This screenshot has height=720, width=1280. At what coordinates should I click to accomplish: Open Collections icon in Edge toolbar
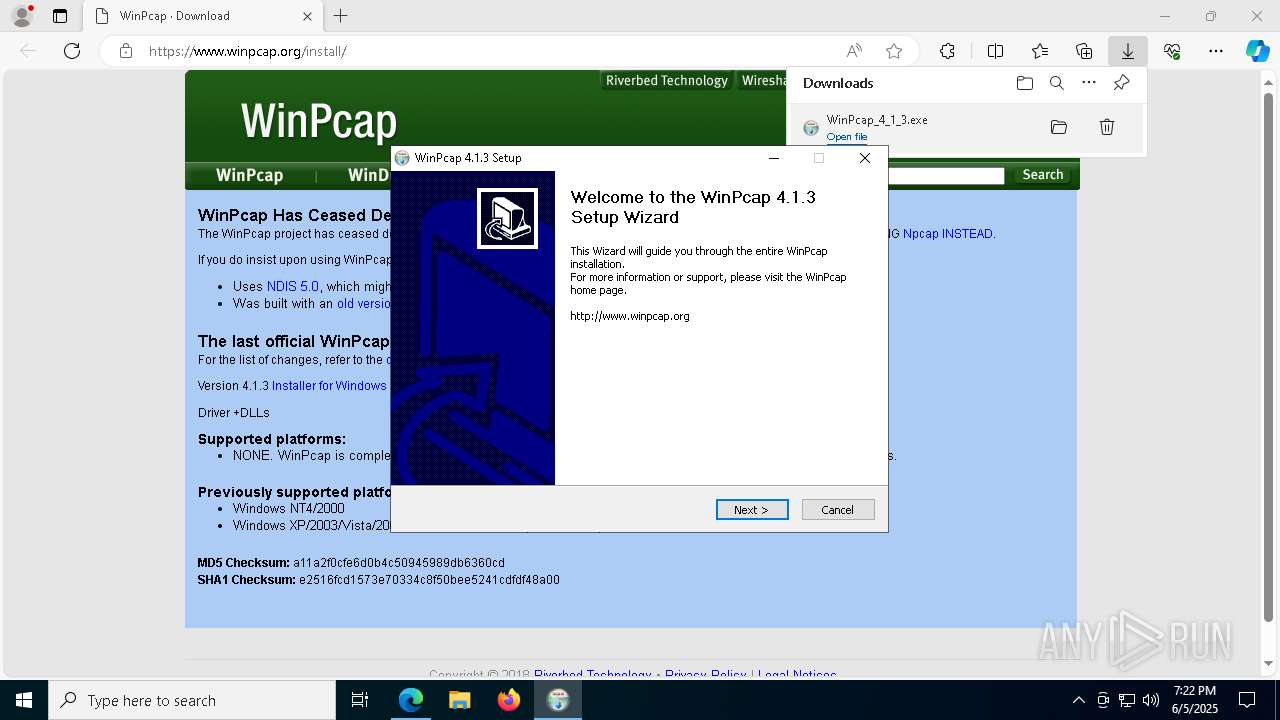[x=1084, y=51]
